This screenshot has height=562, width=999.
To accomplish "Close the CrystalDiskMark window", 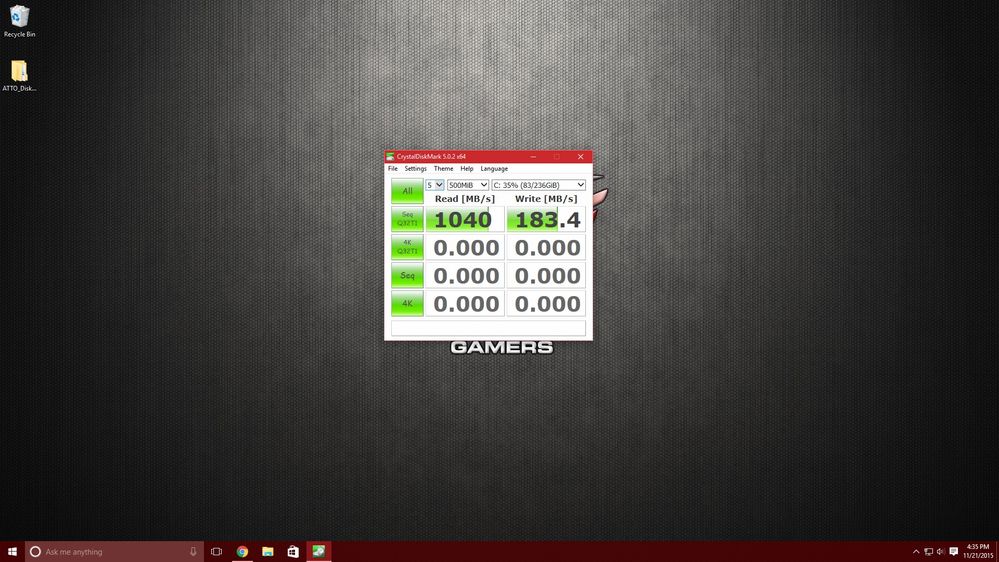I will pyautogui.click(x=580, y=157).
